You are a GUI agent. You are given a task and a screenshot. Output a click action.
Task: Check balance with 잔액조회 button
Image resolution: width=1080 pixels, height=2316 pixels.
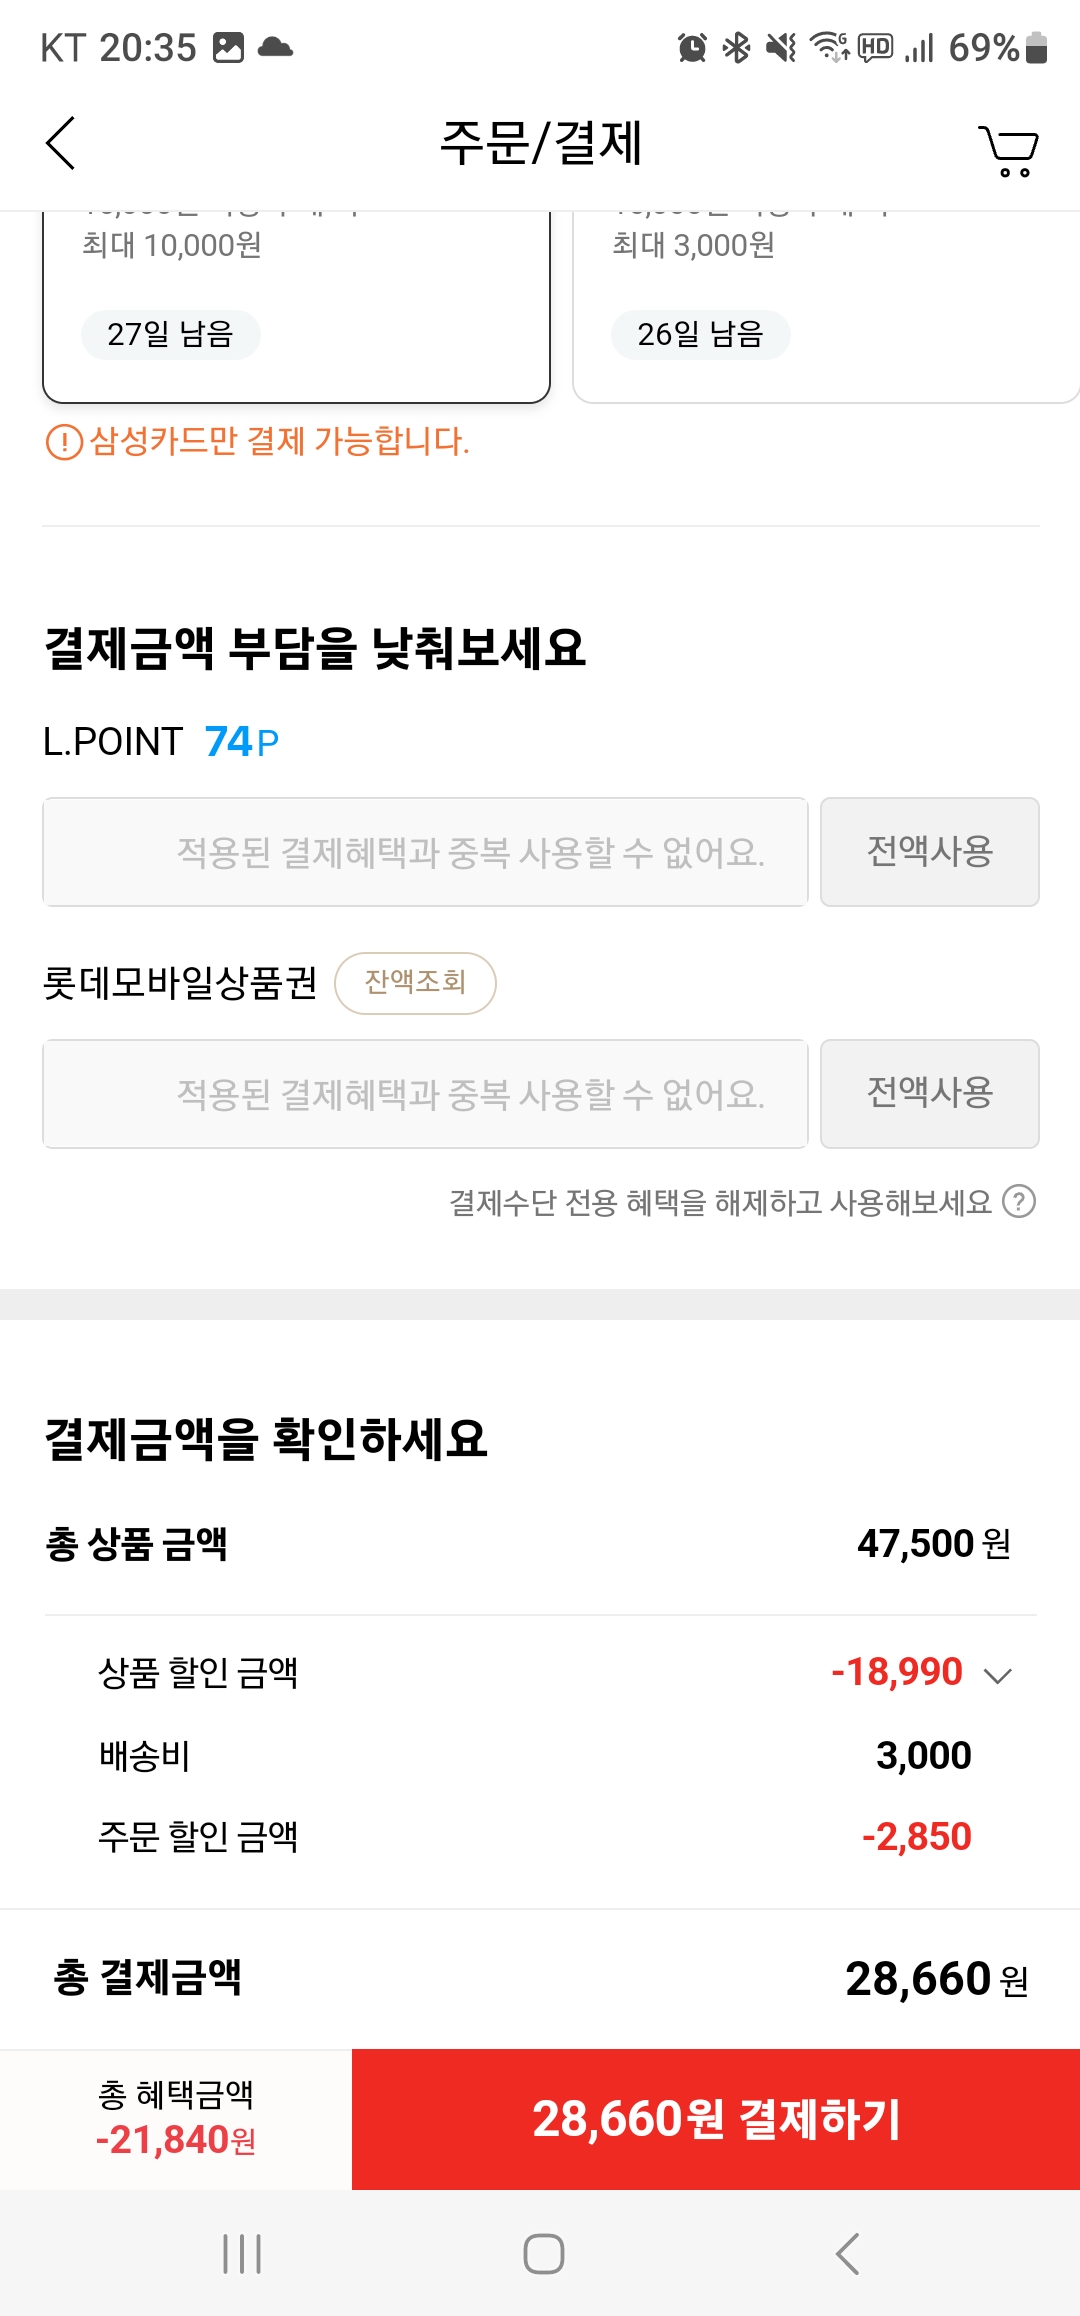(415, 983)
